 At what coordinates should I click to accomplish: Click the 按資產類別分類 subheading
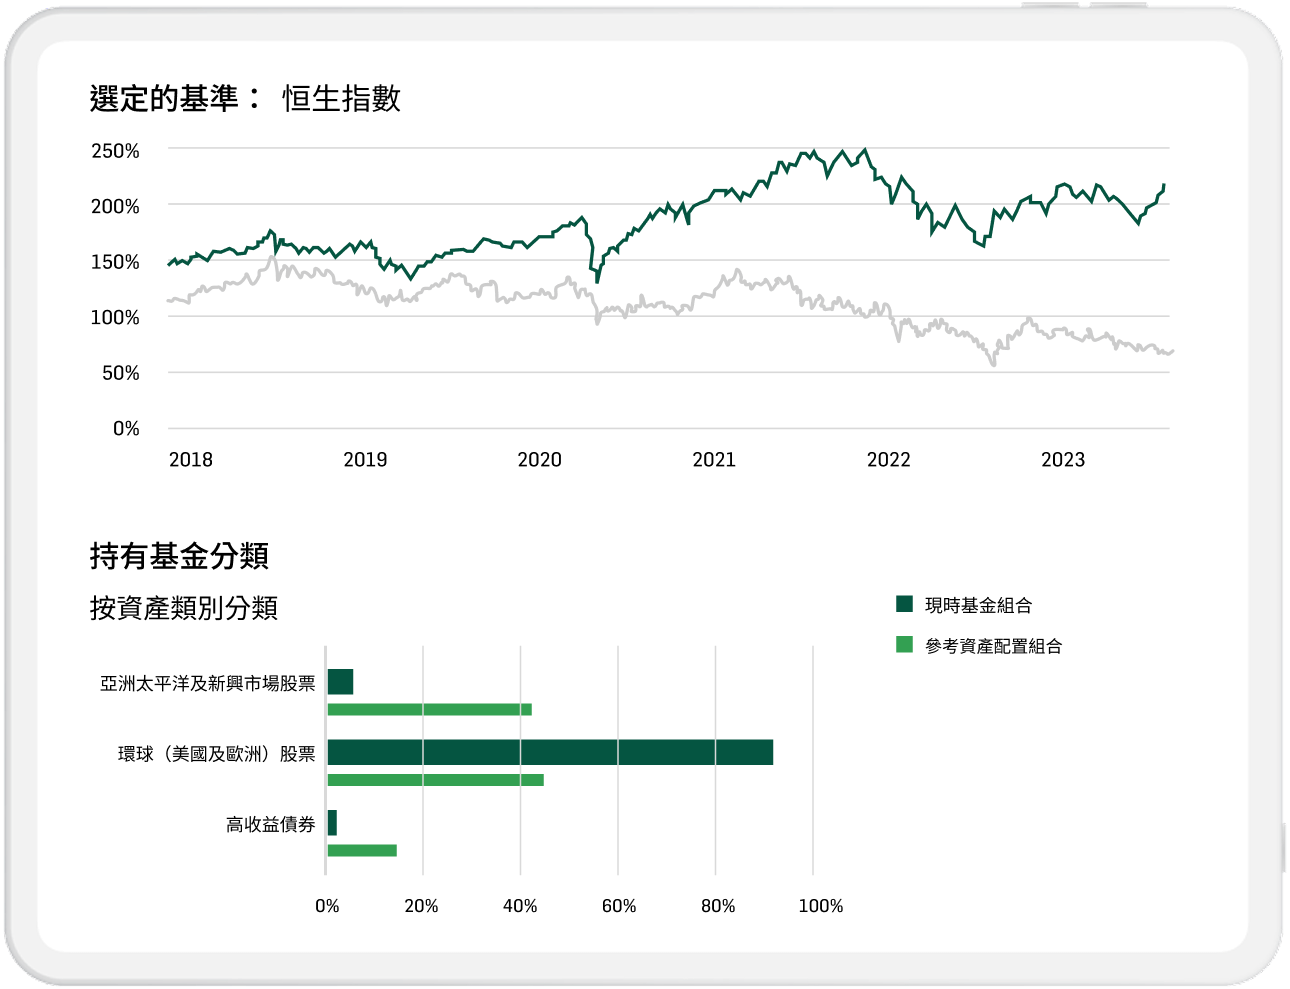(x=184, y=608)
